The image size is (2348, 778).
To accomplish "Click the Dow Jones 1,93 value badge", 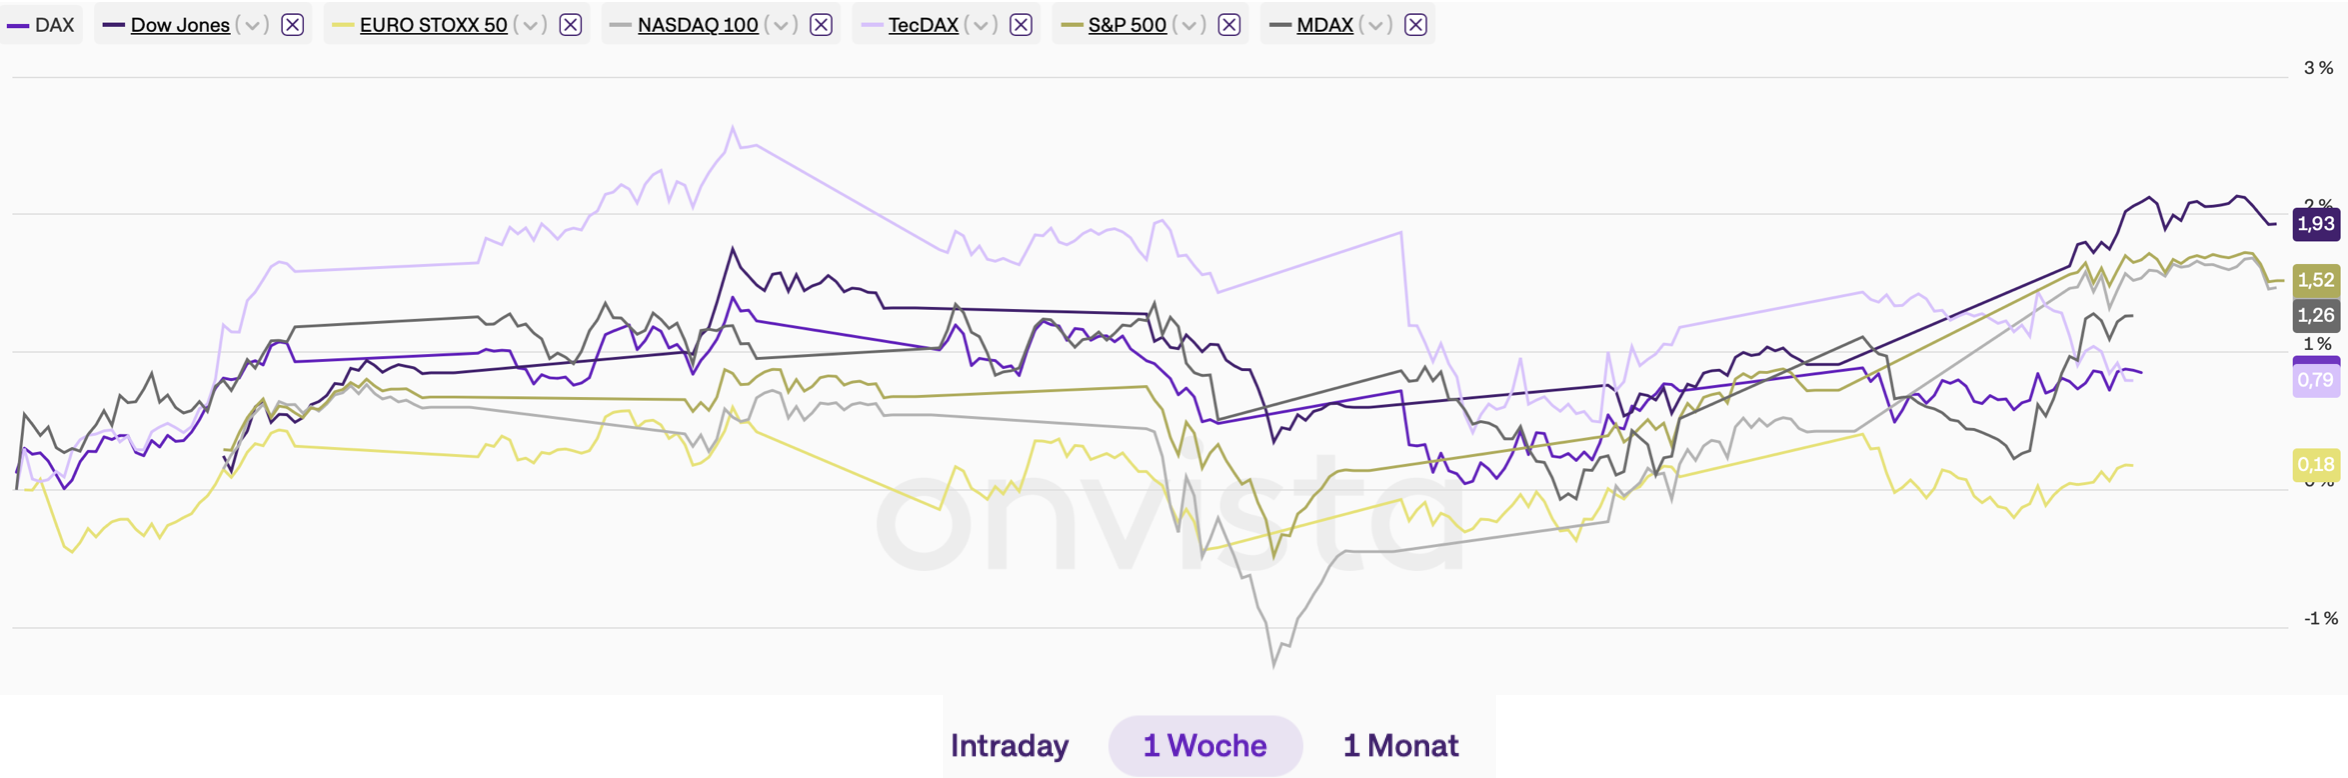I will pos(2315,224).
